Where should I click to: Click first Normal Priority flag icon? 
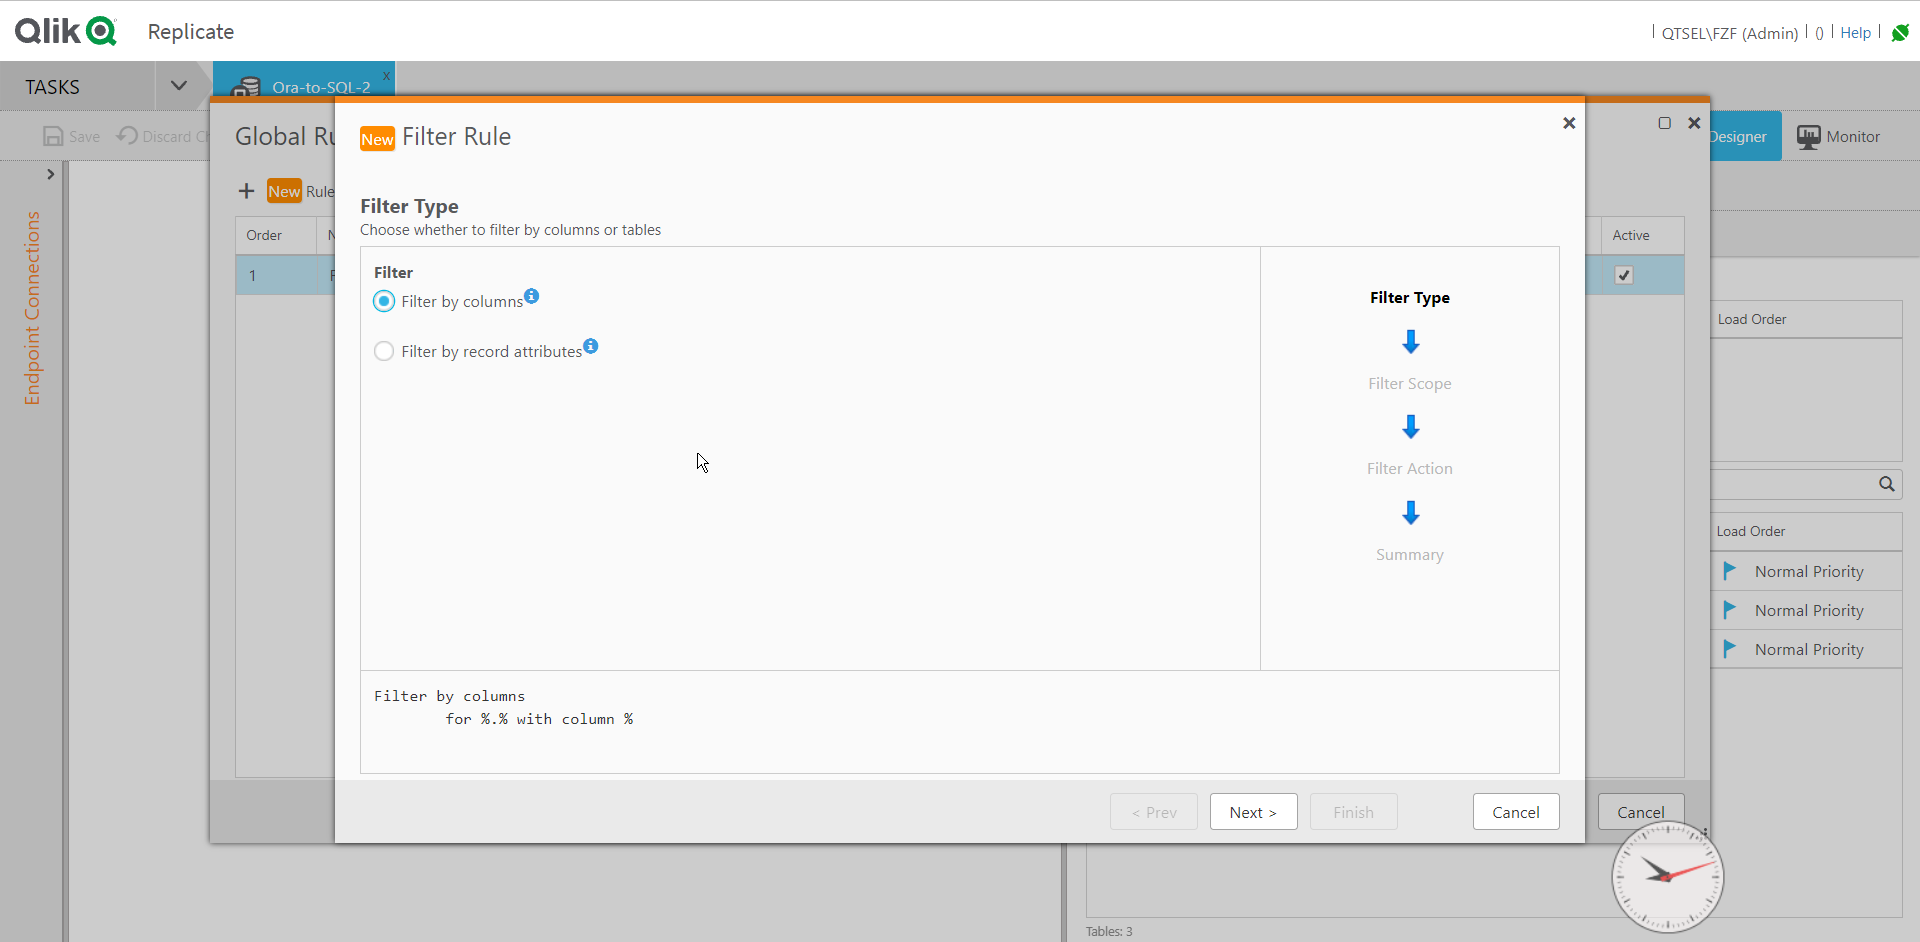(x=1729, y=571)
